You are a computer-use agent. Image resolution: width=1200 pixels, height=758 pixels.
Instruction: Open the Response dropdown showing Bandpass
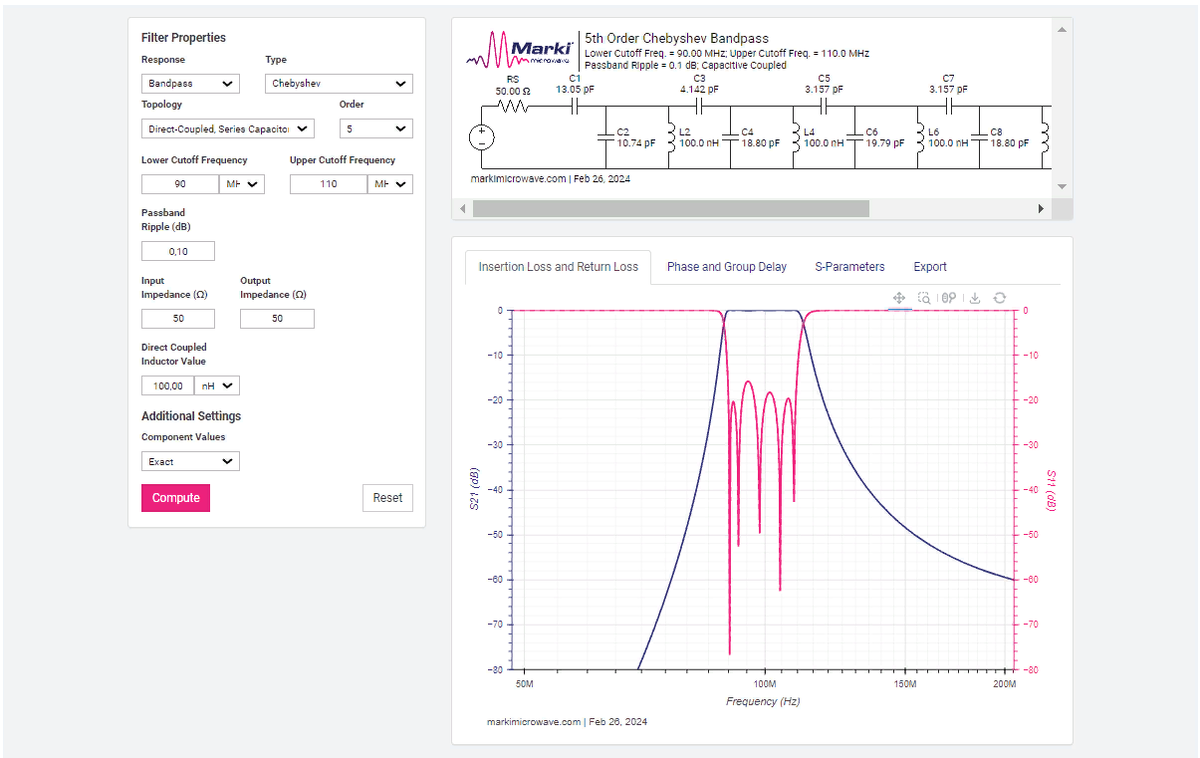190,84
